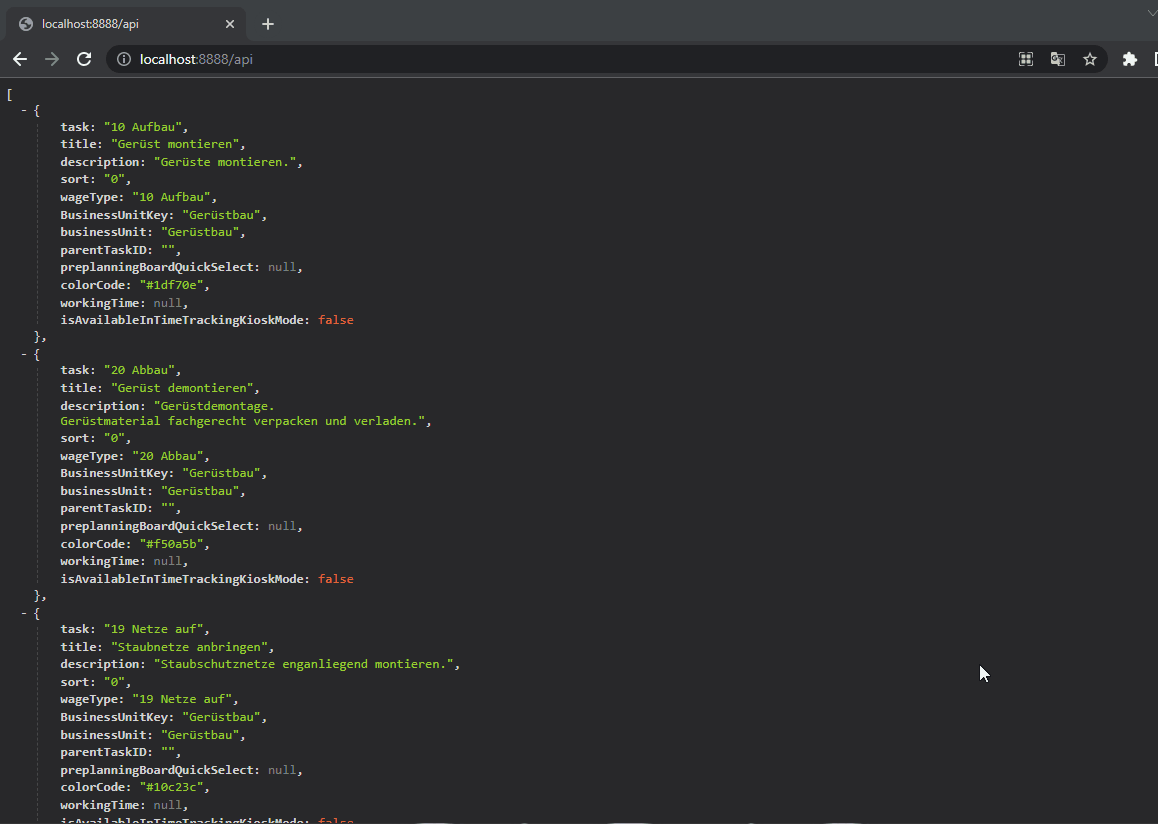Click the pinned extension icon right of the puzzle piece

click(x=1154, y=59)
